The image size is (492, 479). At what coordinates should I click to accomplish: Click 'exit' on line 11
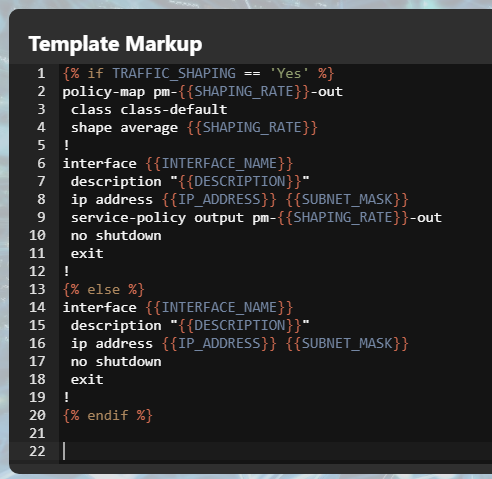(x=87, y=254)
